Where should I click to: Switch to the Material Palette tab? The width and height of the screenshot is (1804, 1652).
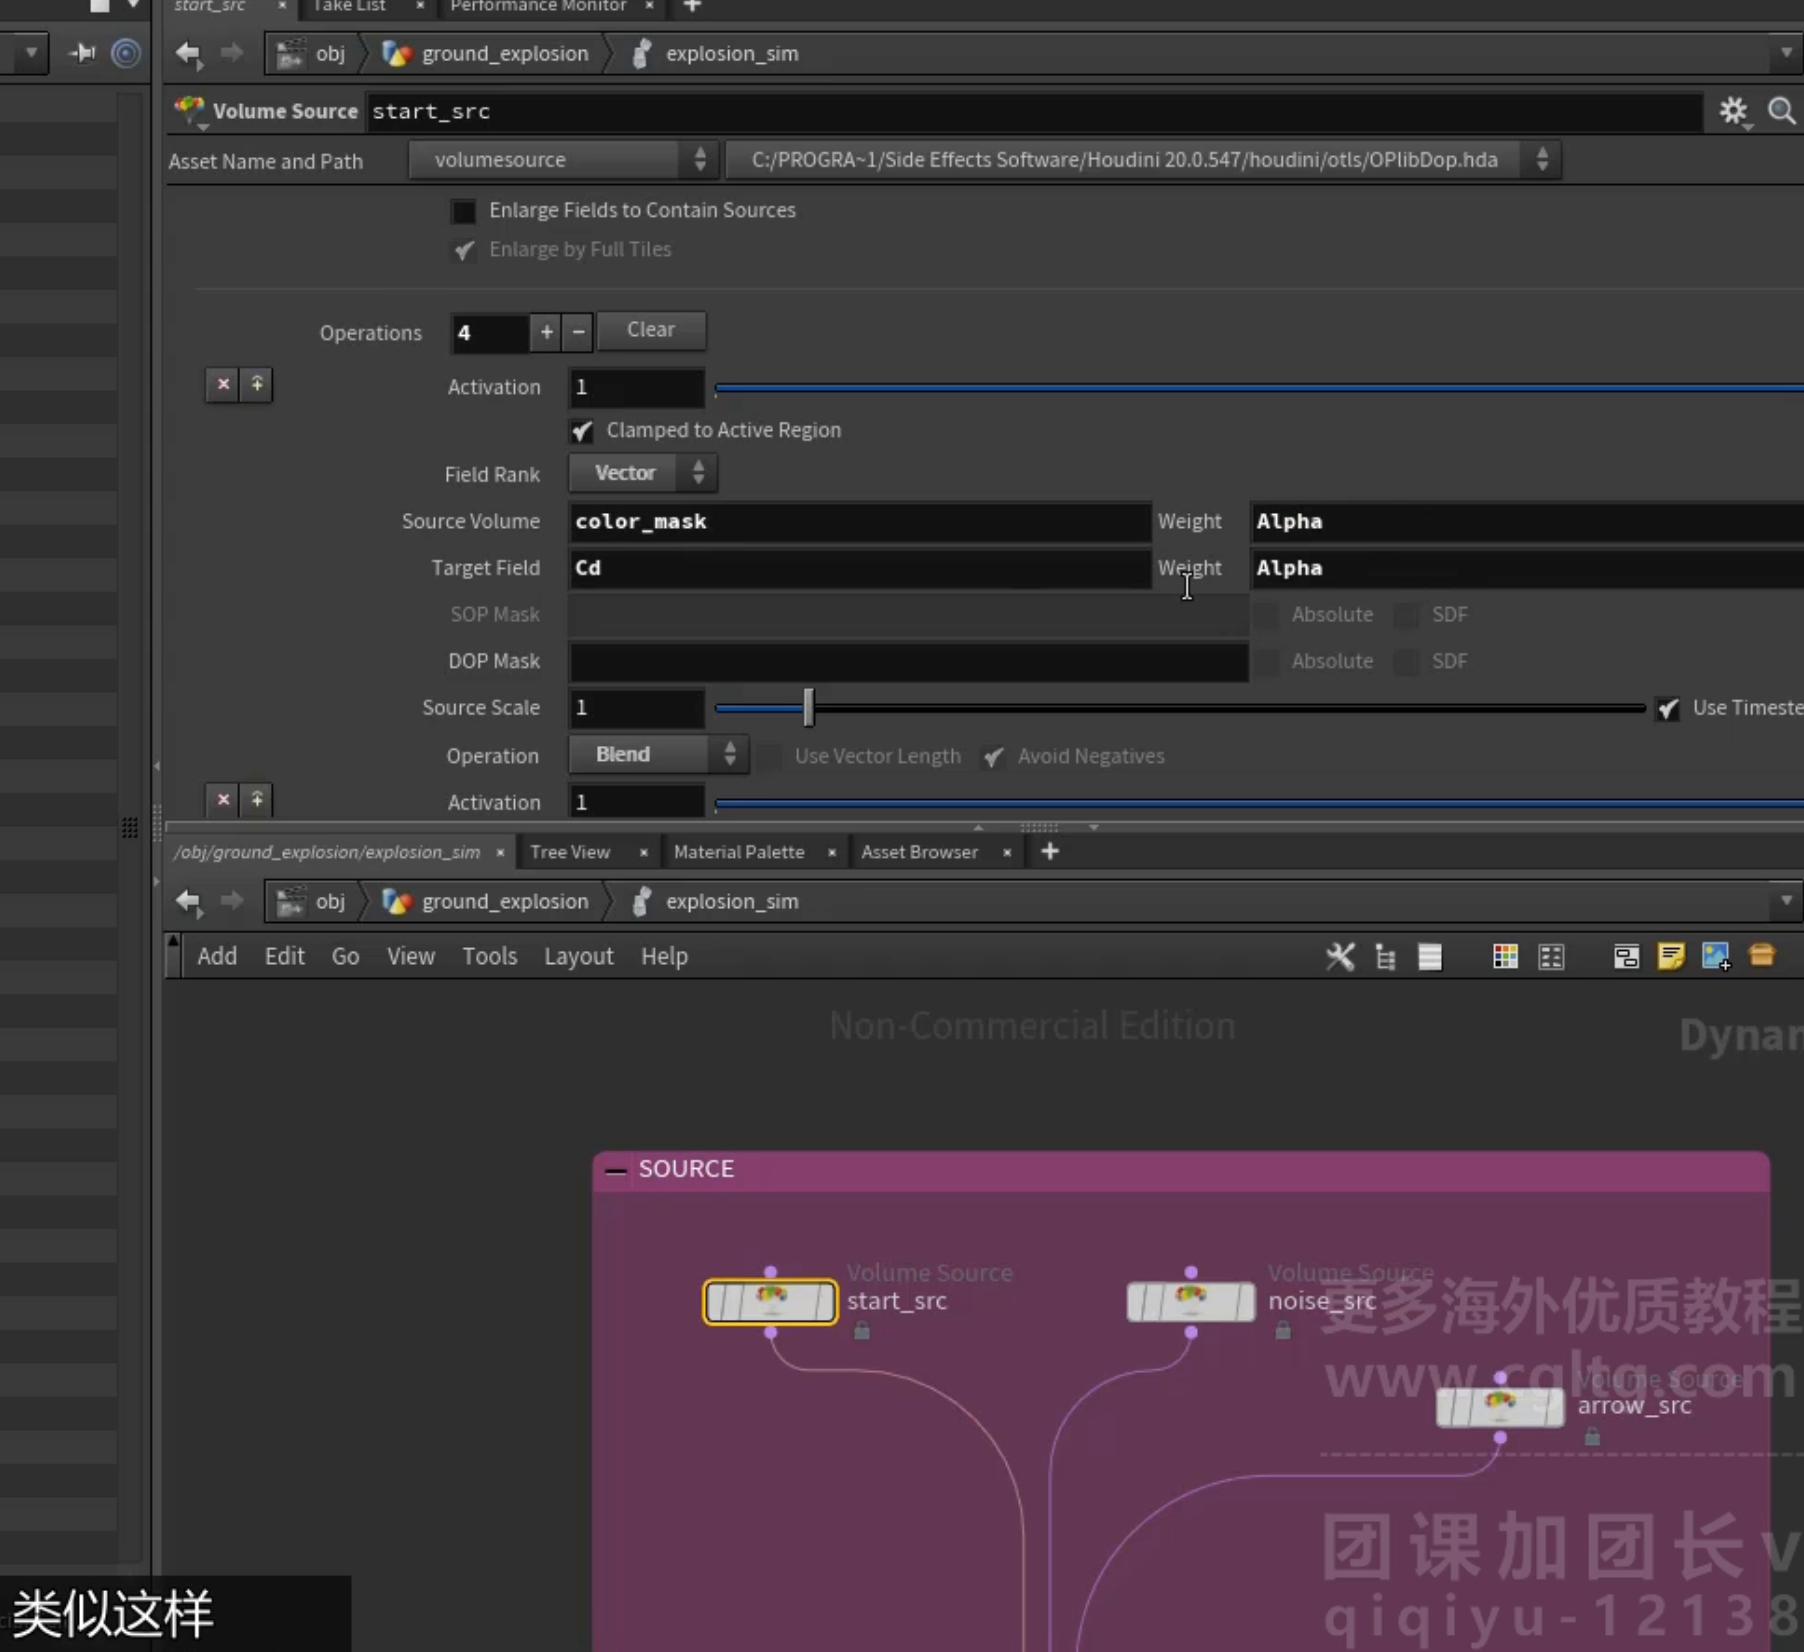(739, 852)
